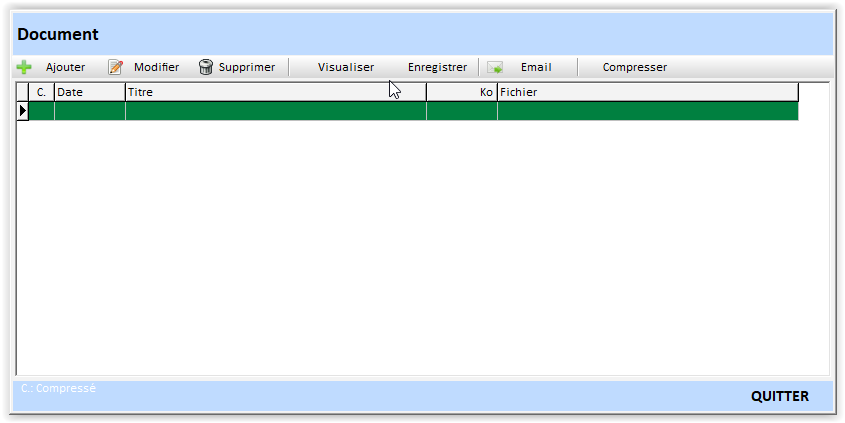
Task: Send by Email toolbar label
Action: 536,67
